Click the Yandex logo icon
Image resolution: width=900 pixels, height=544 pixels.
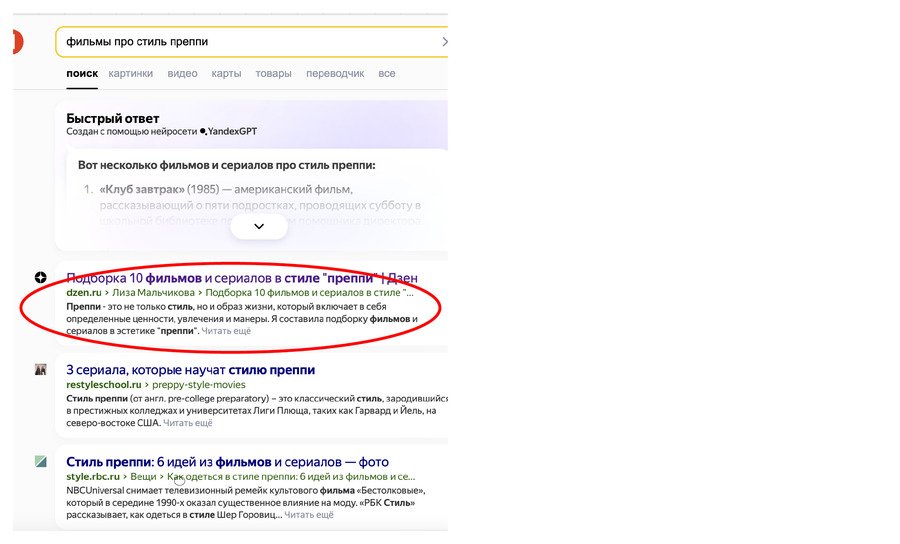coord(18,42)
